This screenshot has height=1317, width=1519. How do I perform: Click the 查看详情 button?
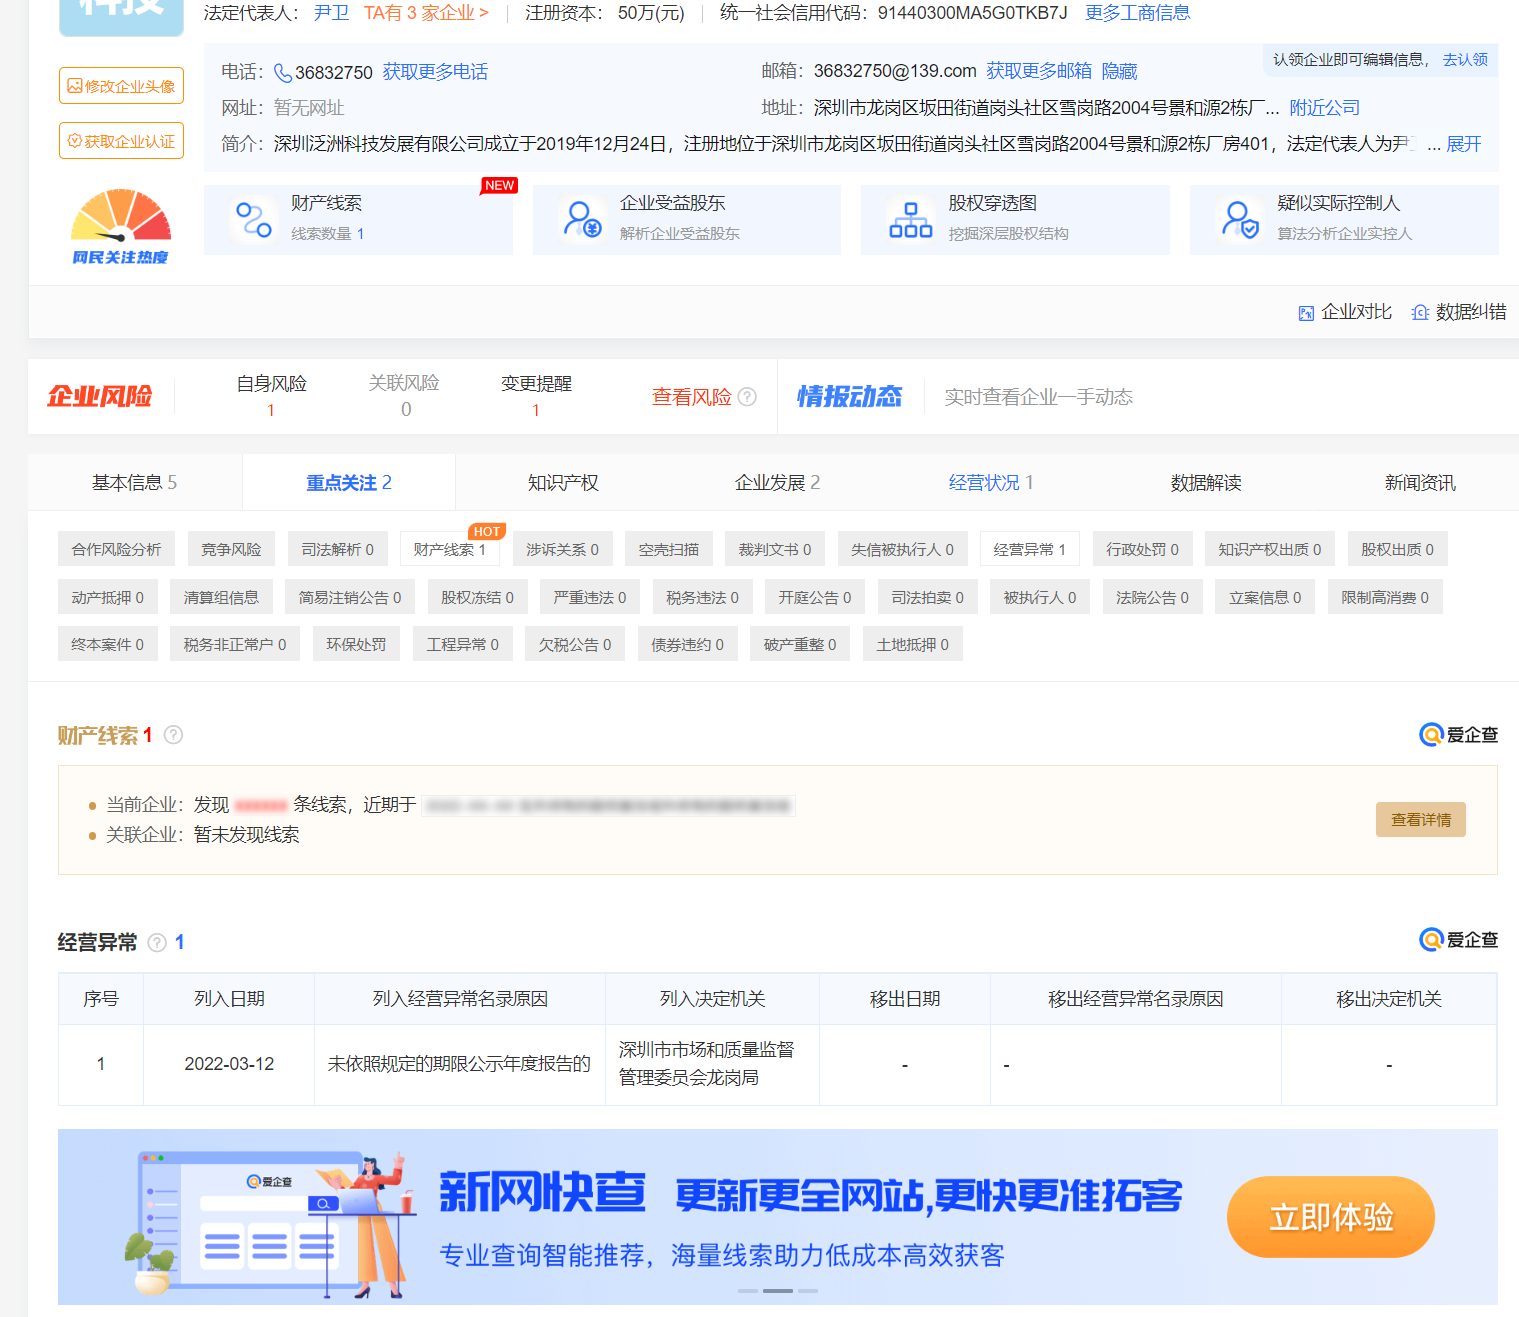click(1420, 820)
